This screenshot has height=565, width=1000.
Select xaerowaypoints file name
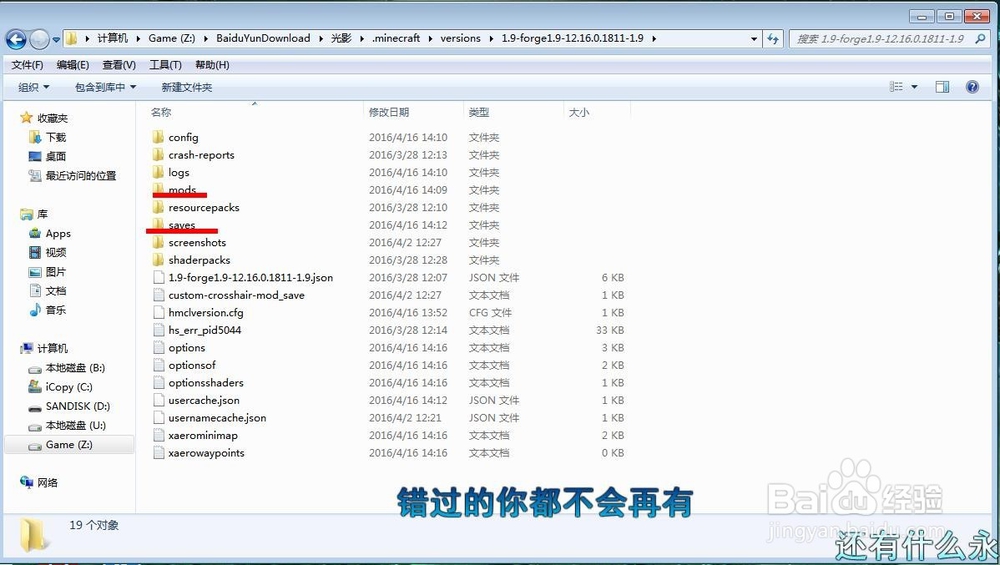207,453
